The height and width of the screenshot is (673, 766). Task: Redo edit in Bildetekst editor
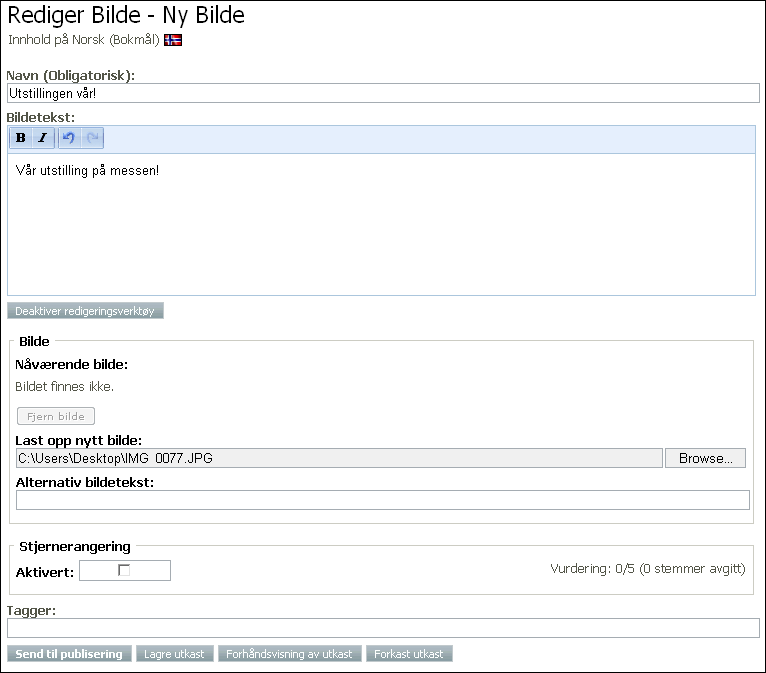(92, 138)
